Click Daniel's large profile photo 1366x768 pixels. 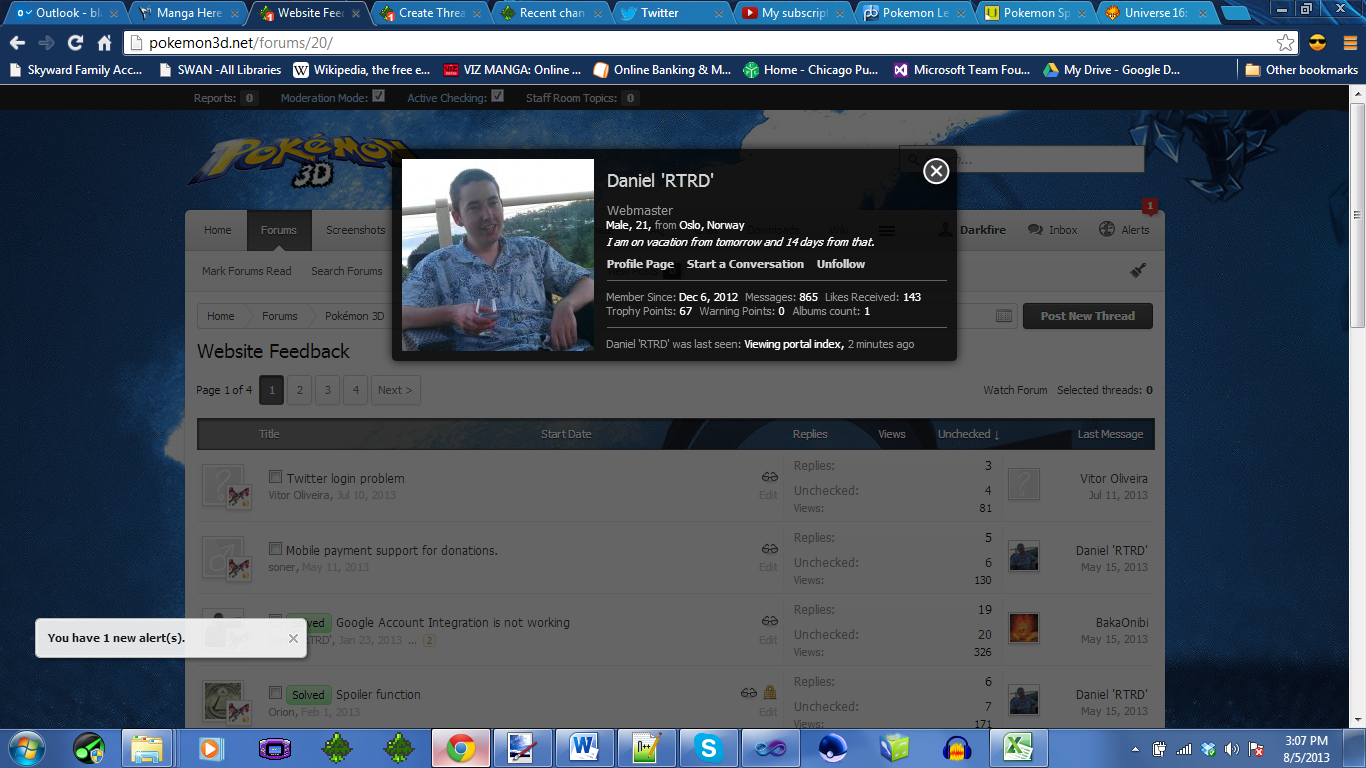[x=498, y=255]
